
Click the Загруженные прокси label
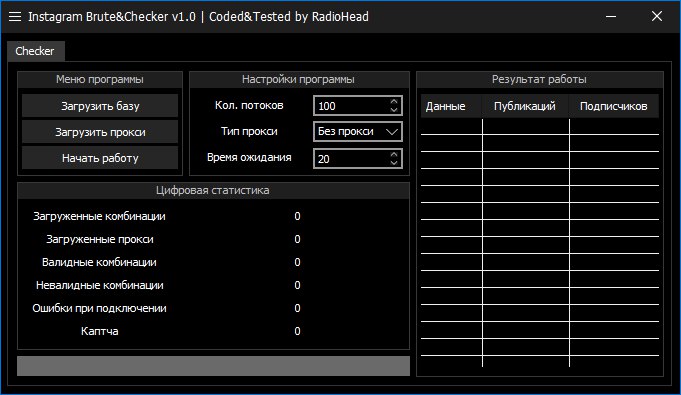99,239
